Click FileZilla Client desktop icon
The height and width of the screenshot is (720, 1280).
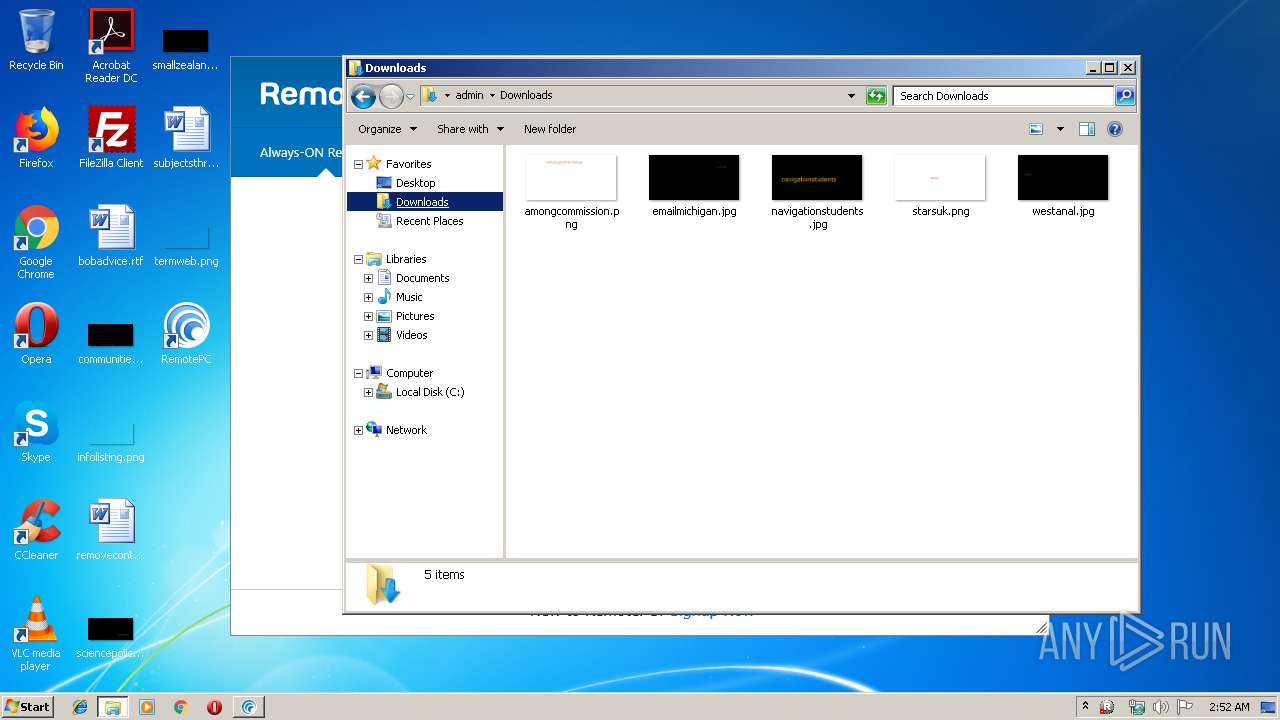point(111,138)
